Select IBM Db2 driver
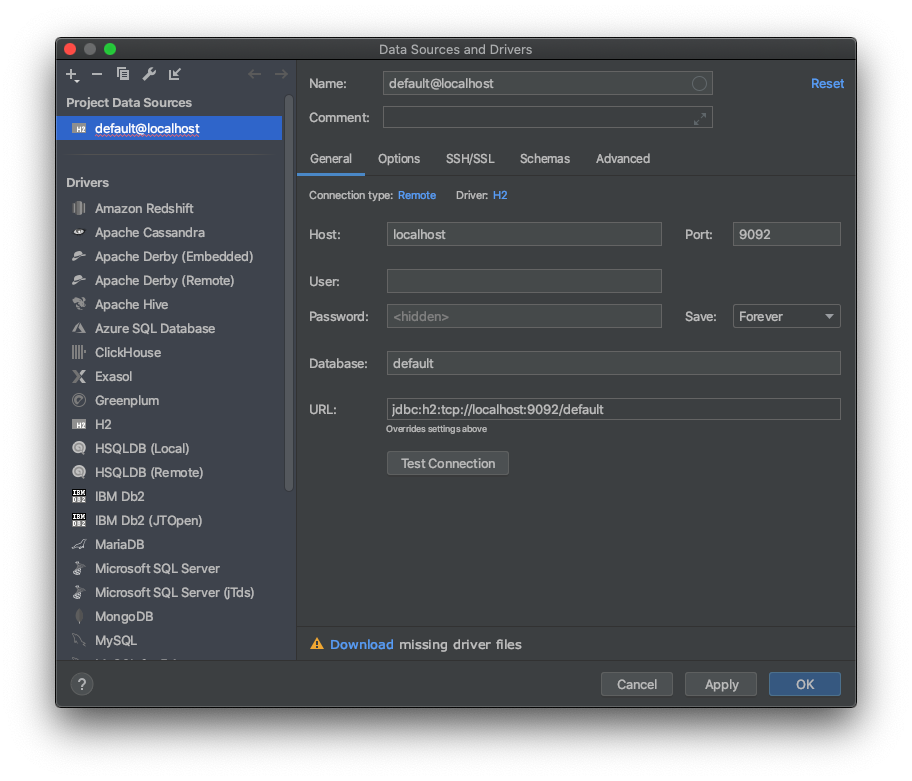 coord(170,497)
